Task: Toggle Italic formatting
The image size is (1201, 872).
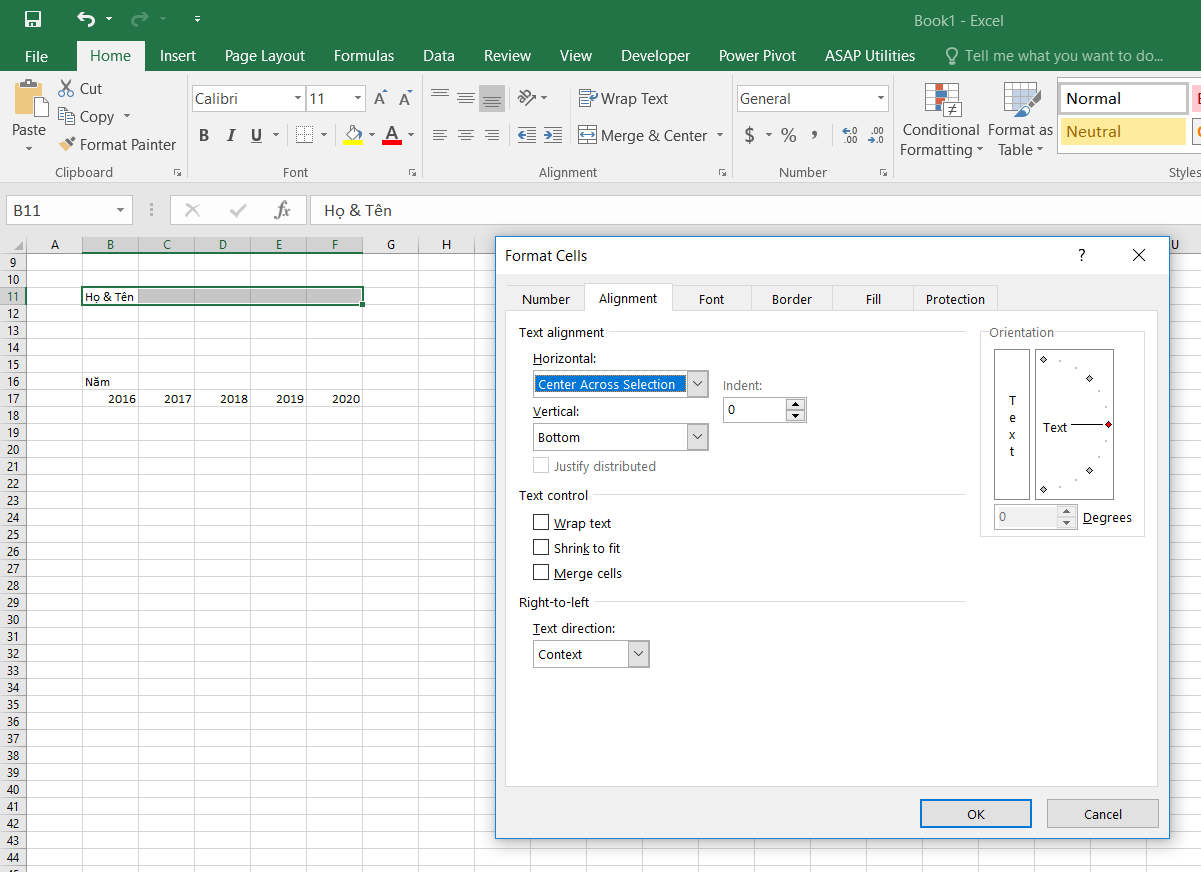Action: pos(231,135)
